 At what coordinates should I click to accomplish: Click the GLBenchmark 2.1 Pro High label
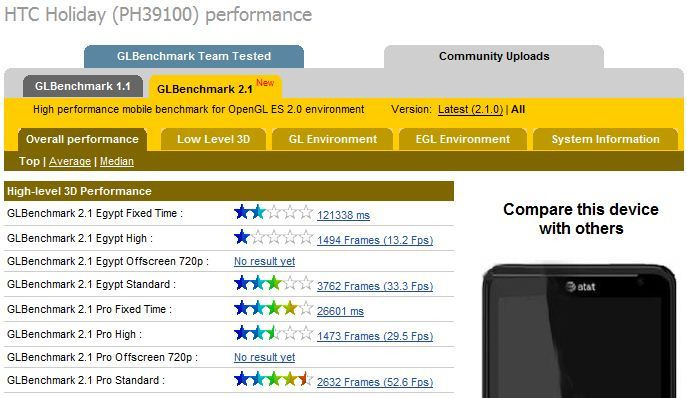click(x=74, y=334)
